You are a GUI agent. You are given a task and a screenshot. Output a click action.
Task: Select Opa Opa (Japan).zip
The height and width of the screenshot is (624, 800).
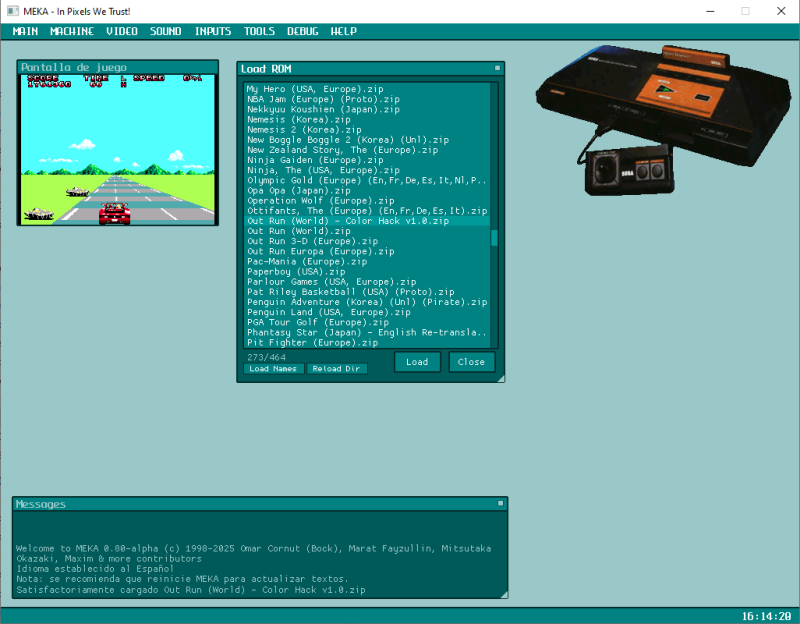367,190
